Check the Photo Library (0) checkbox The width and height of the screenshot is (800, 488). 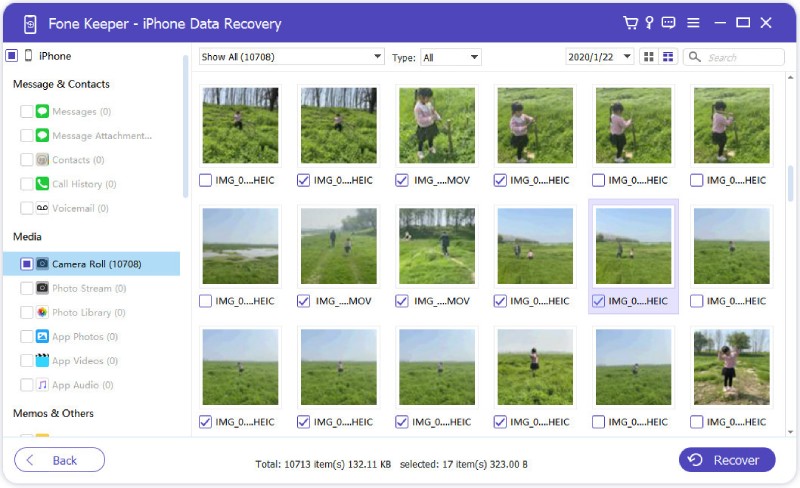click(27, 312)
